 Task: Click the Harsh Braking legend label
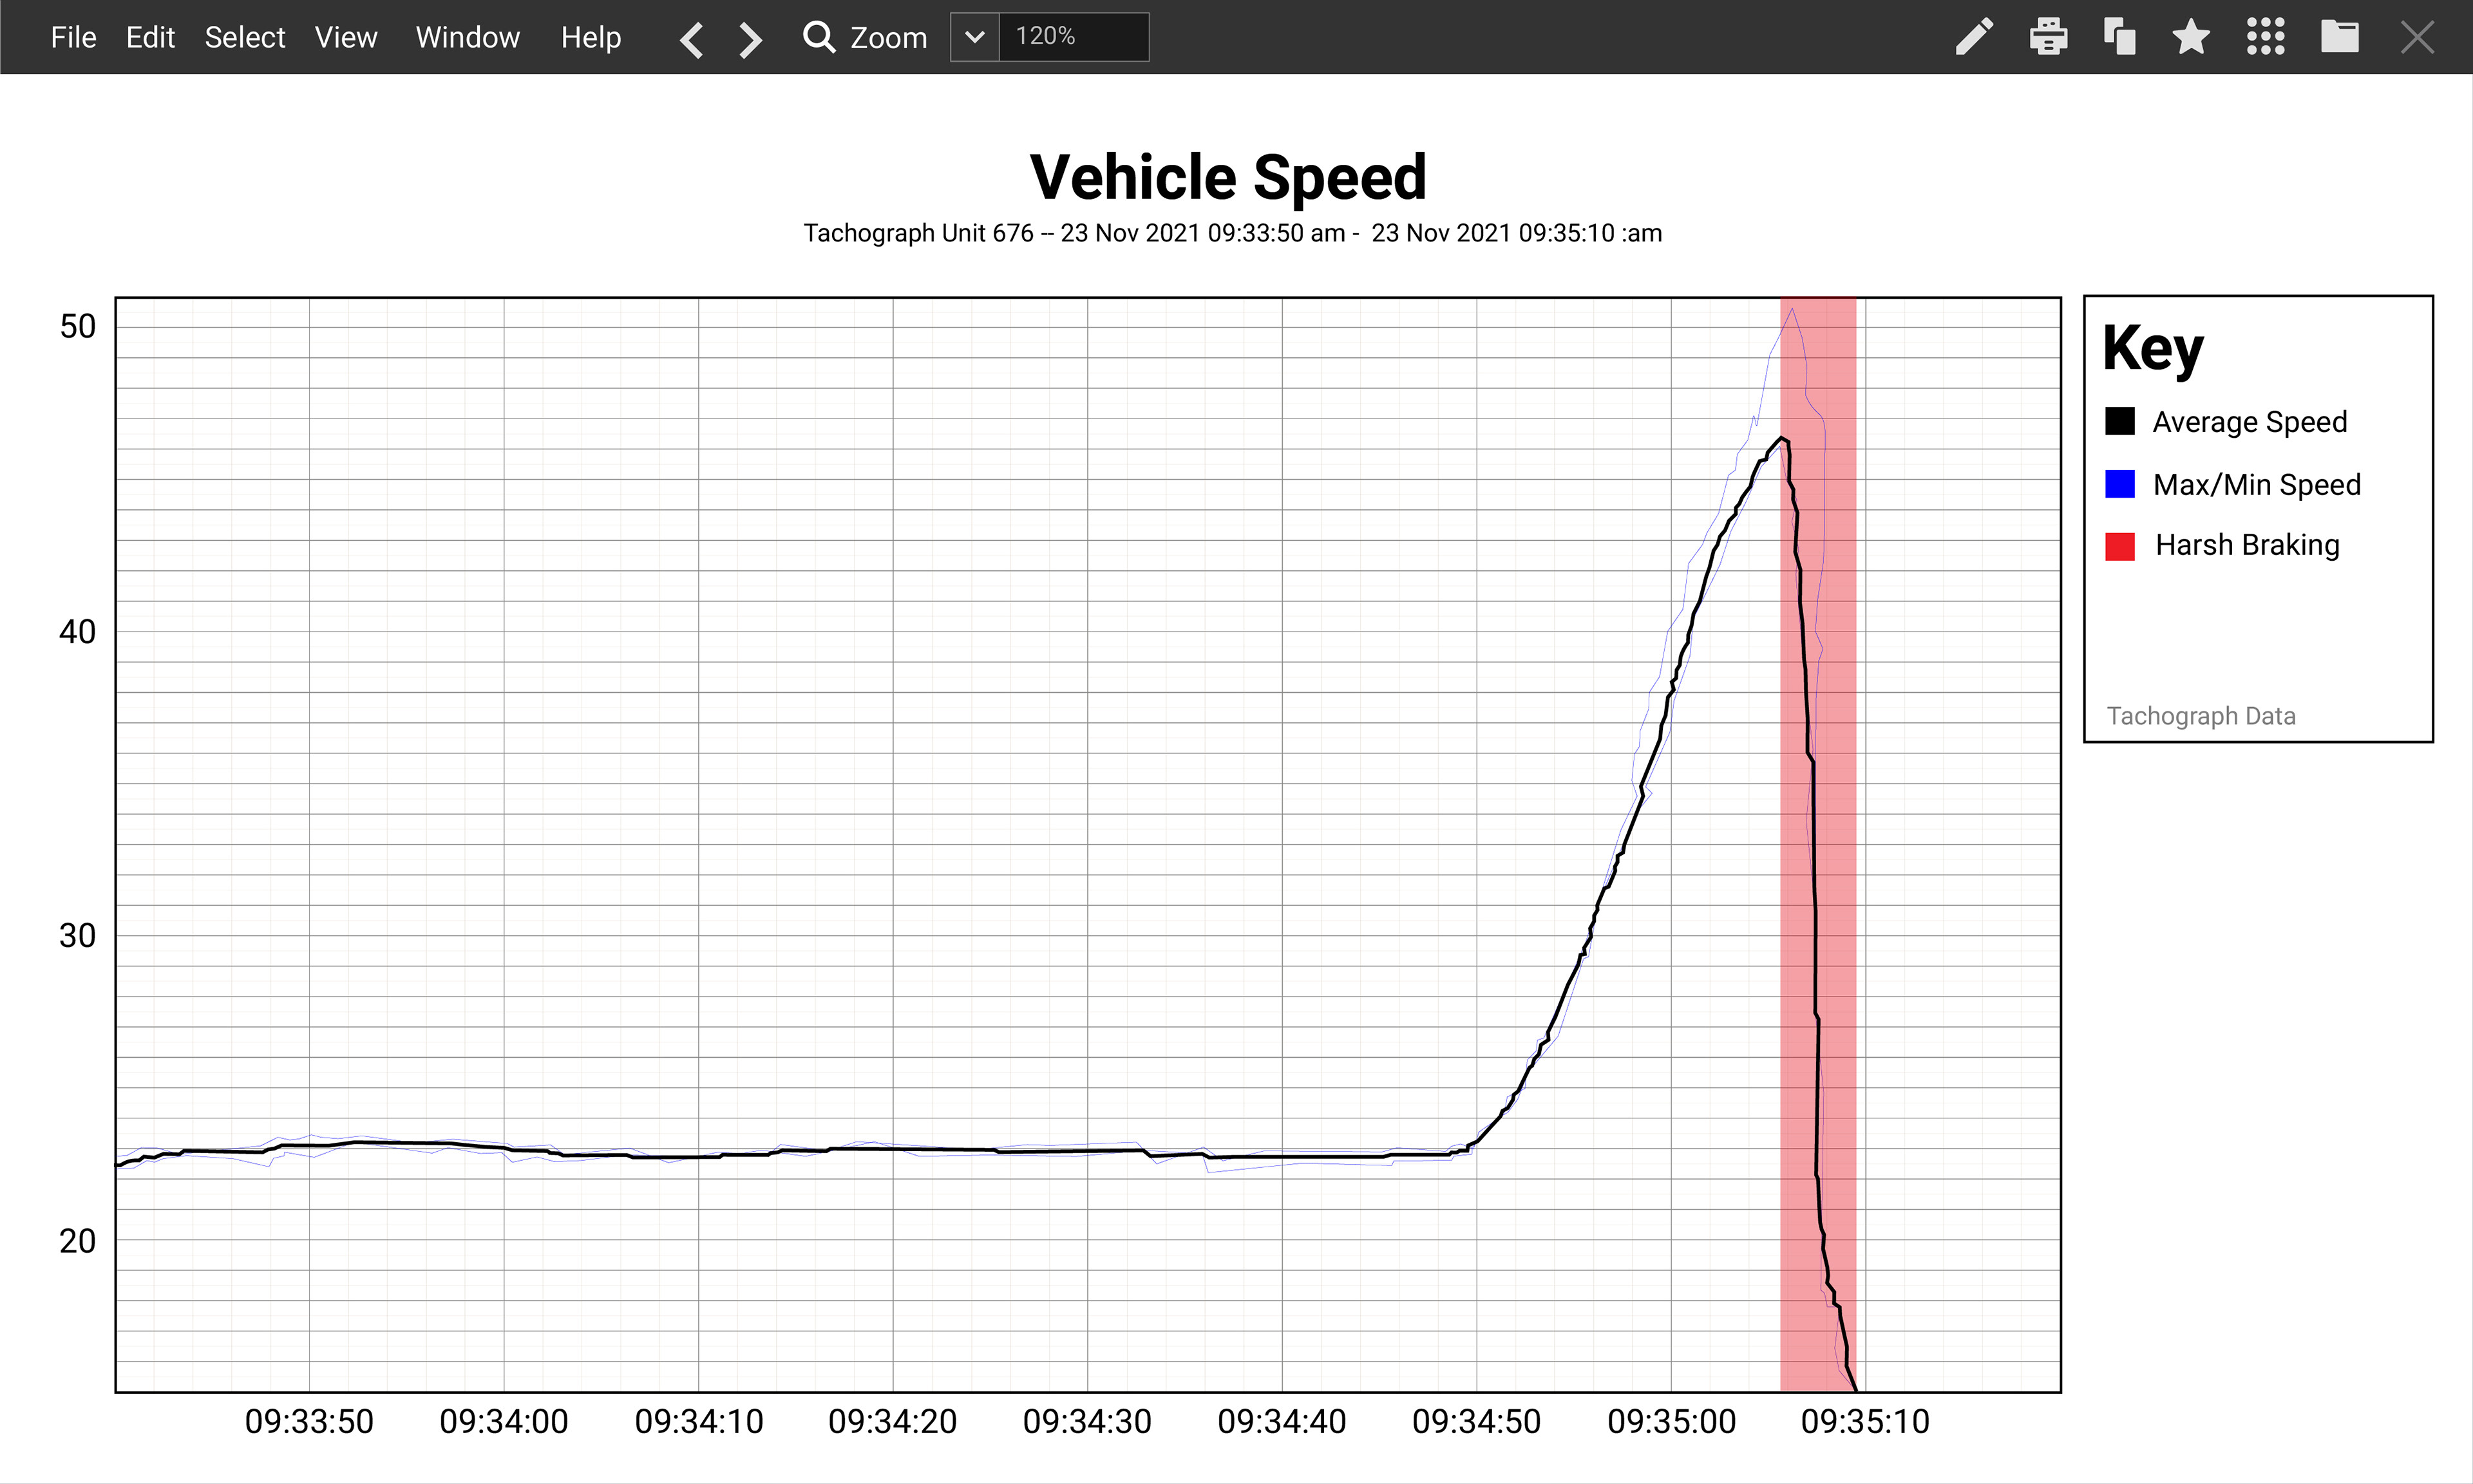tap(2247, 545)
